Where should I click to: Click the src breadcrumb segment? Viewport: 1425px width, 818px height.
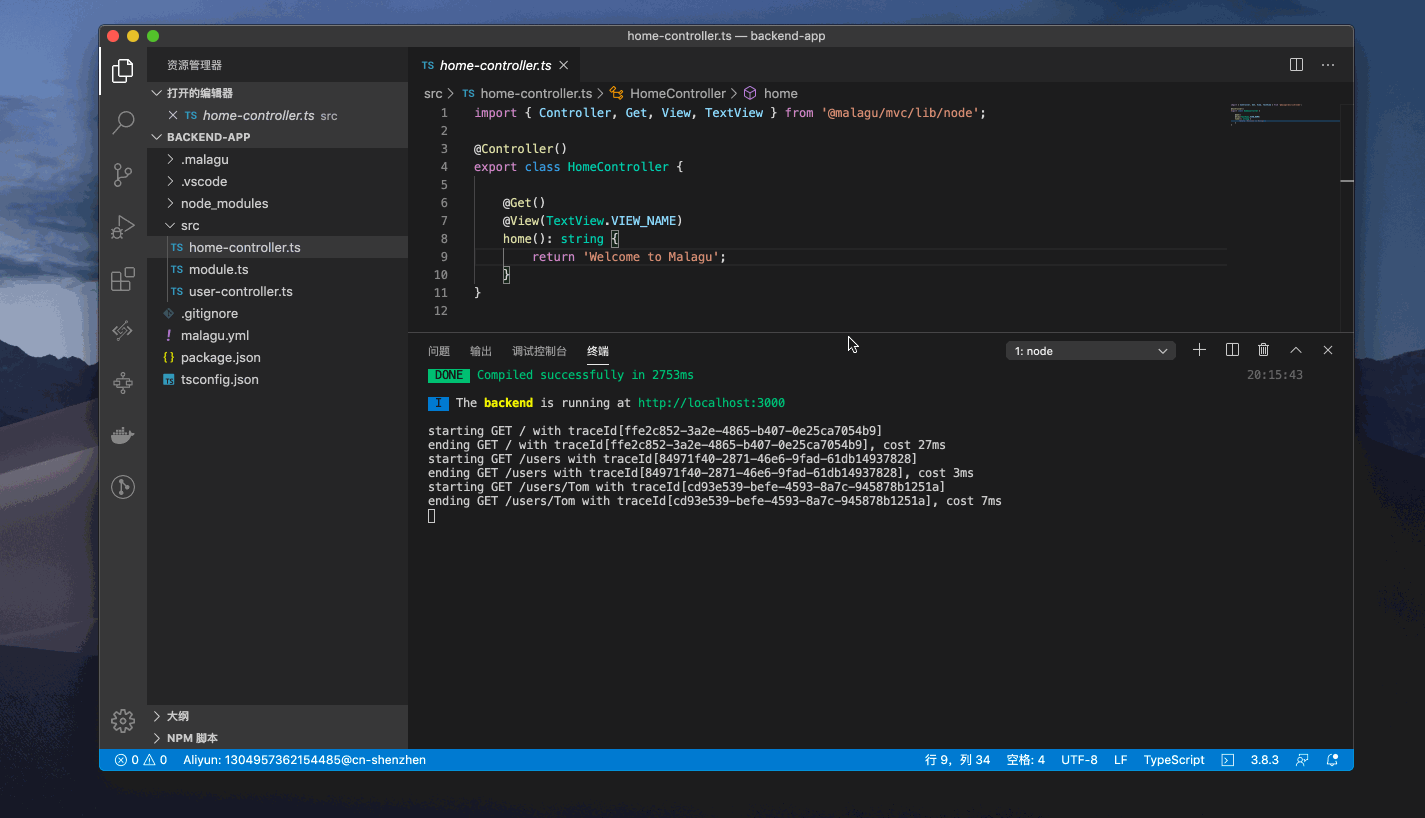(433, 93)
